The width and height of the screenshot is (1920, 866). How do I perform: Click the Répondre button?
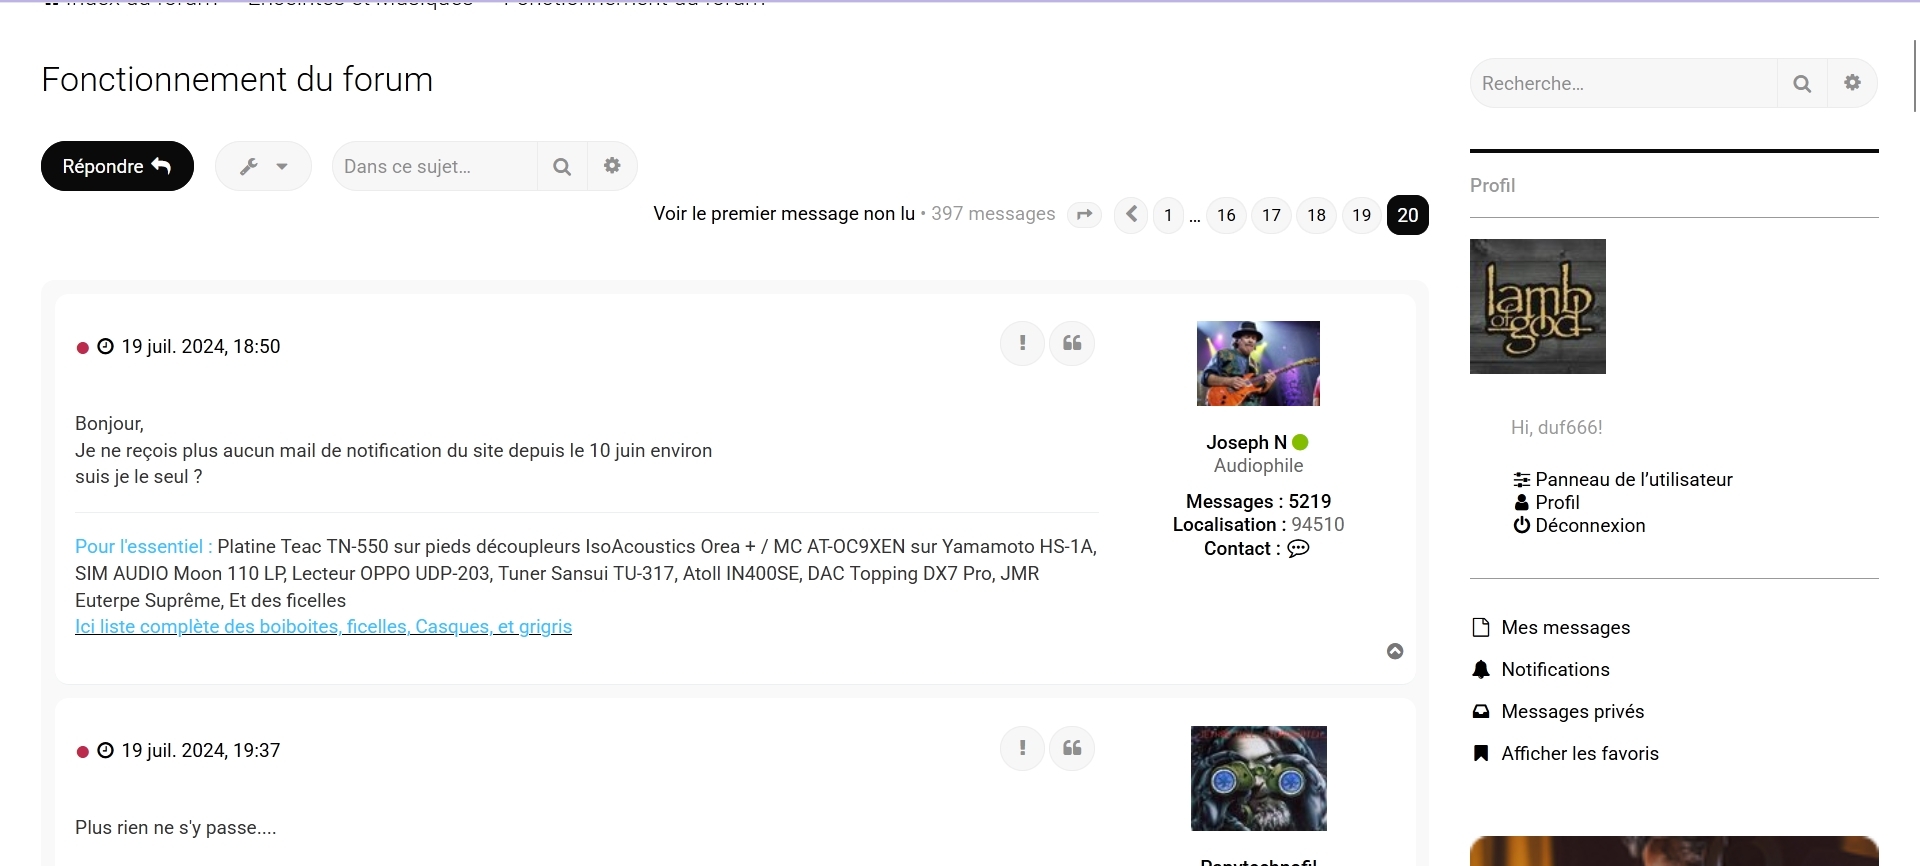tap(117, 166)
